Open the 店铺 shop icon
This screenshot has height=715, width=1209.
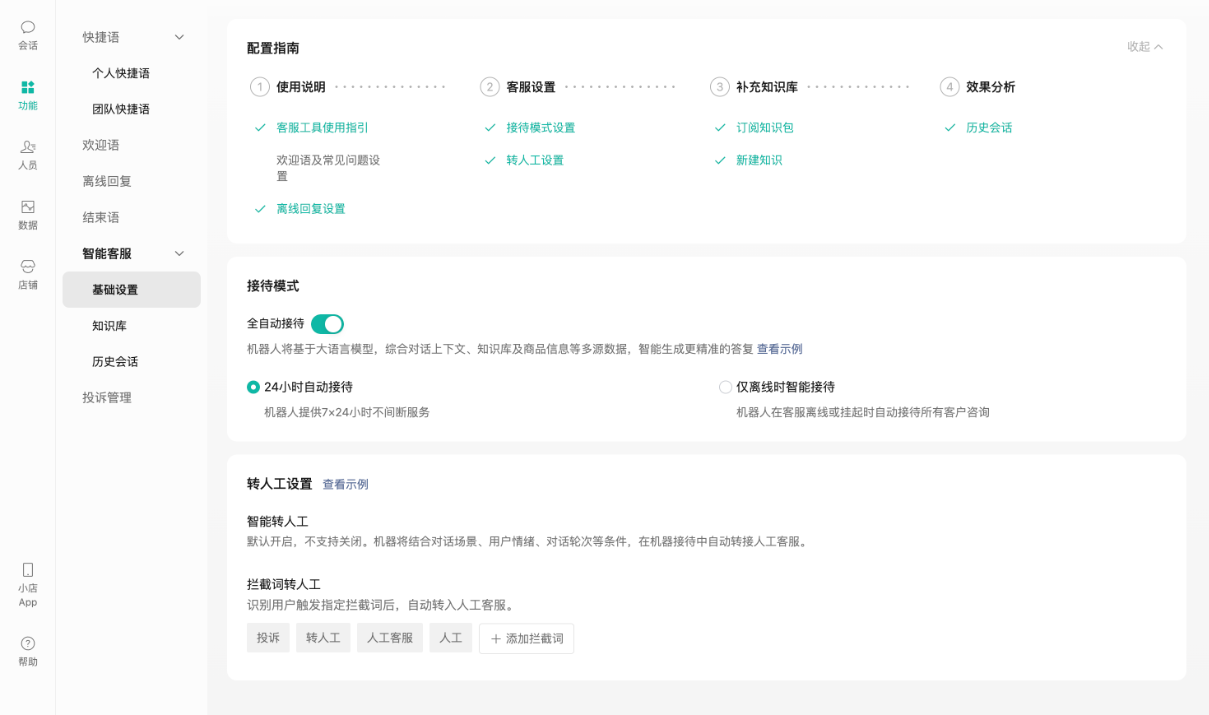[27, 267]
